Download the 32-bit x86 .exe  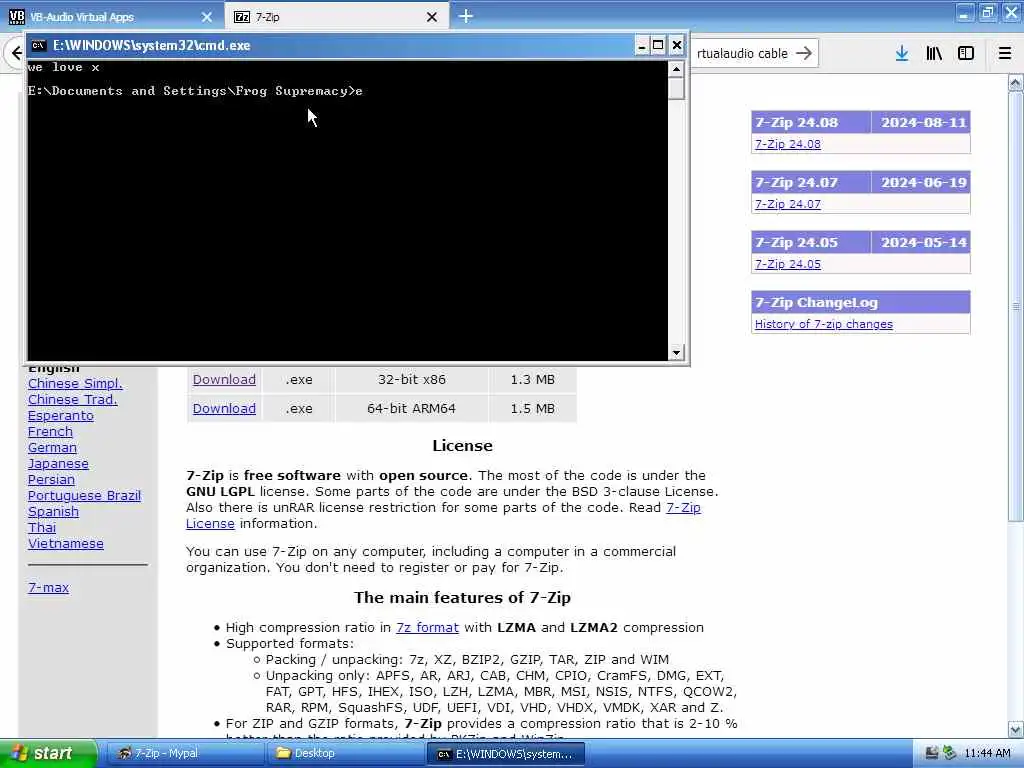point(224,379)
